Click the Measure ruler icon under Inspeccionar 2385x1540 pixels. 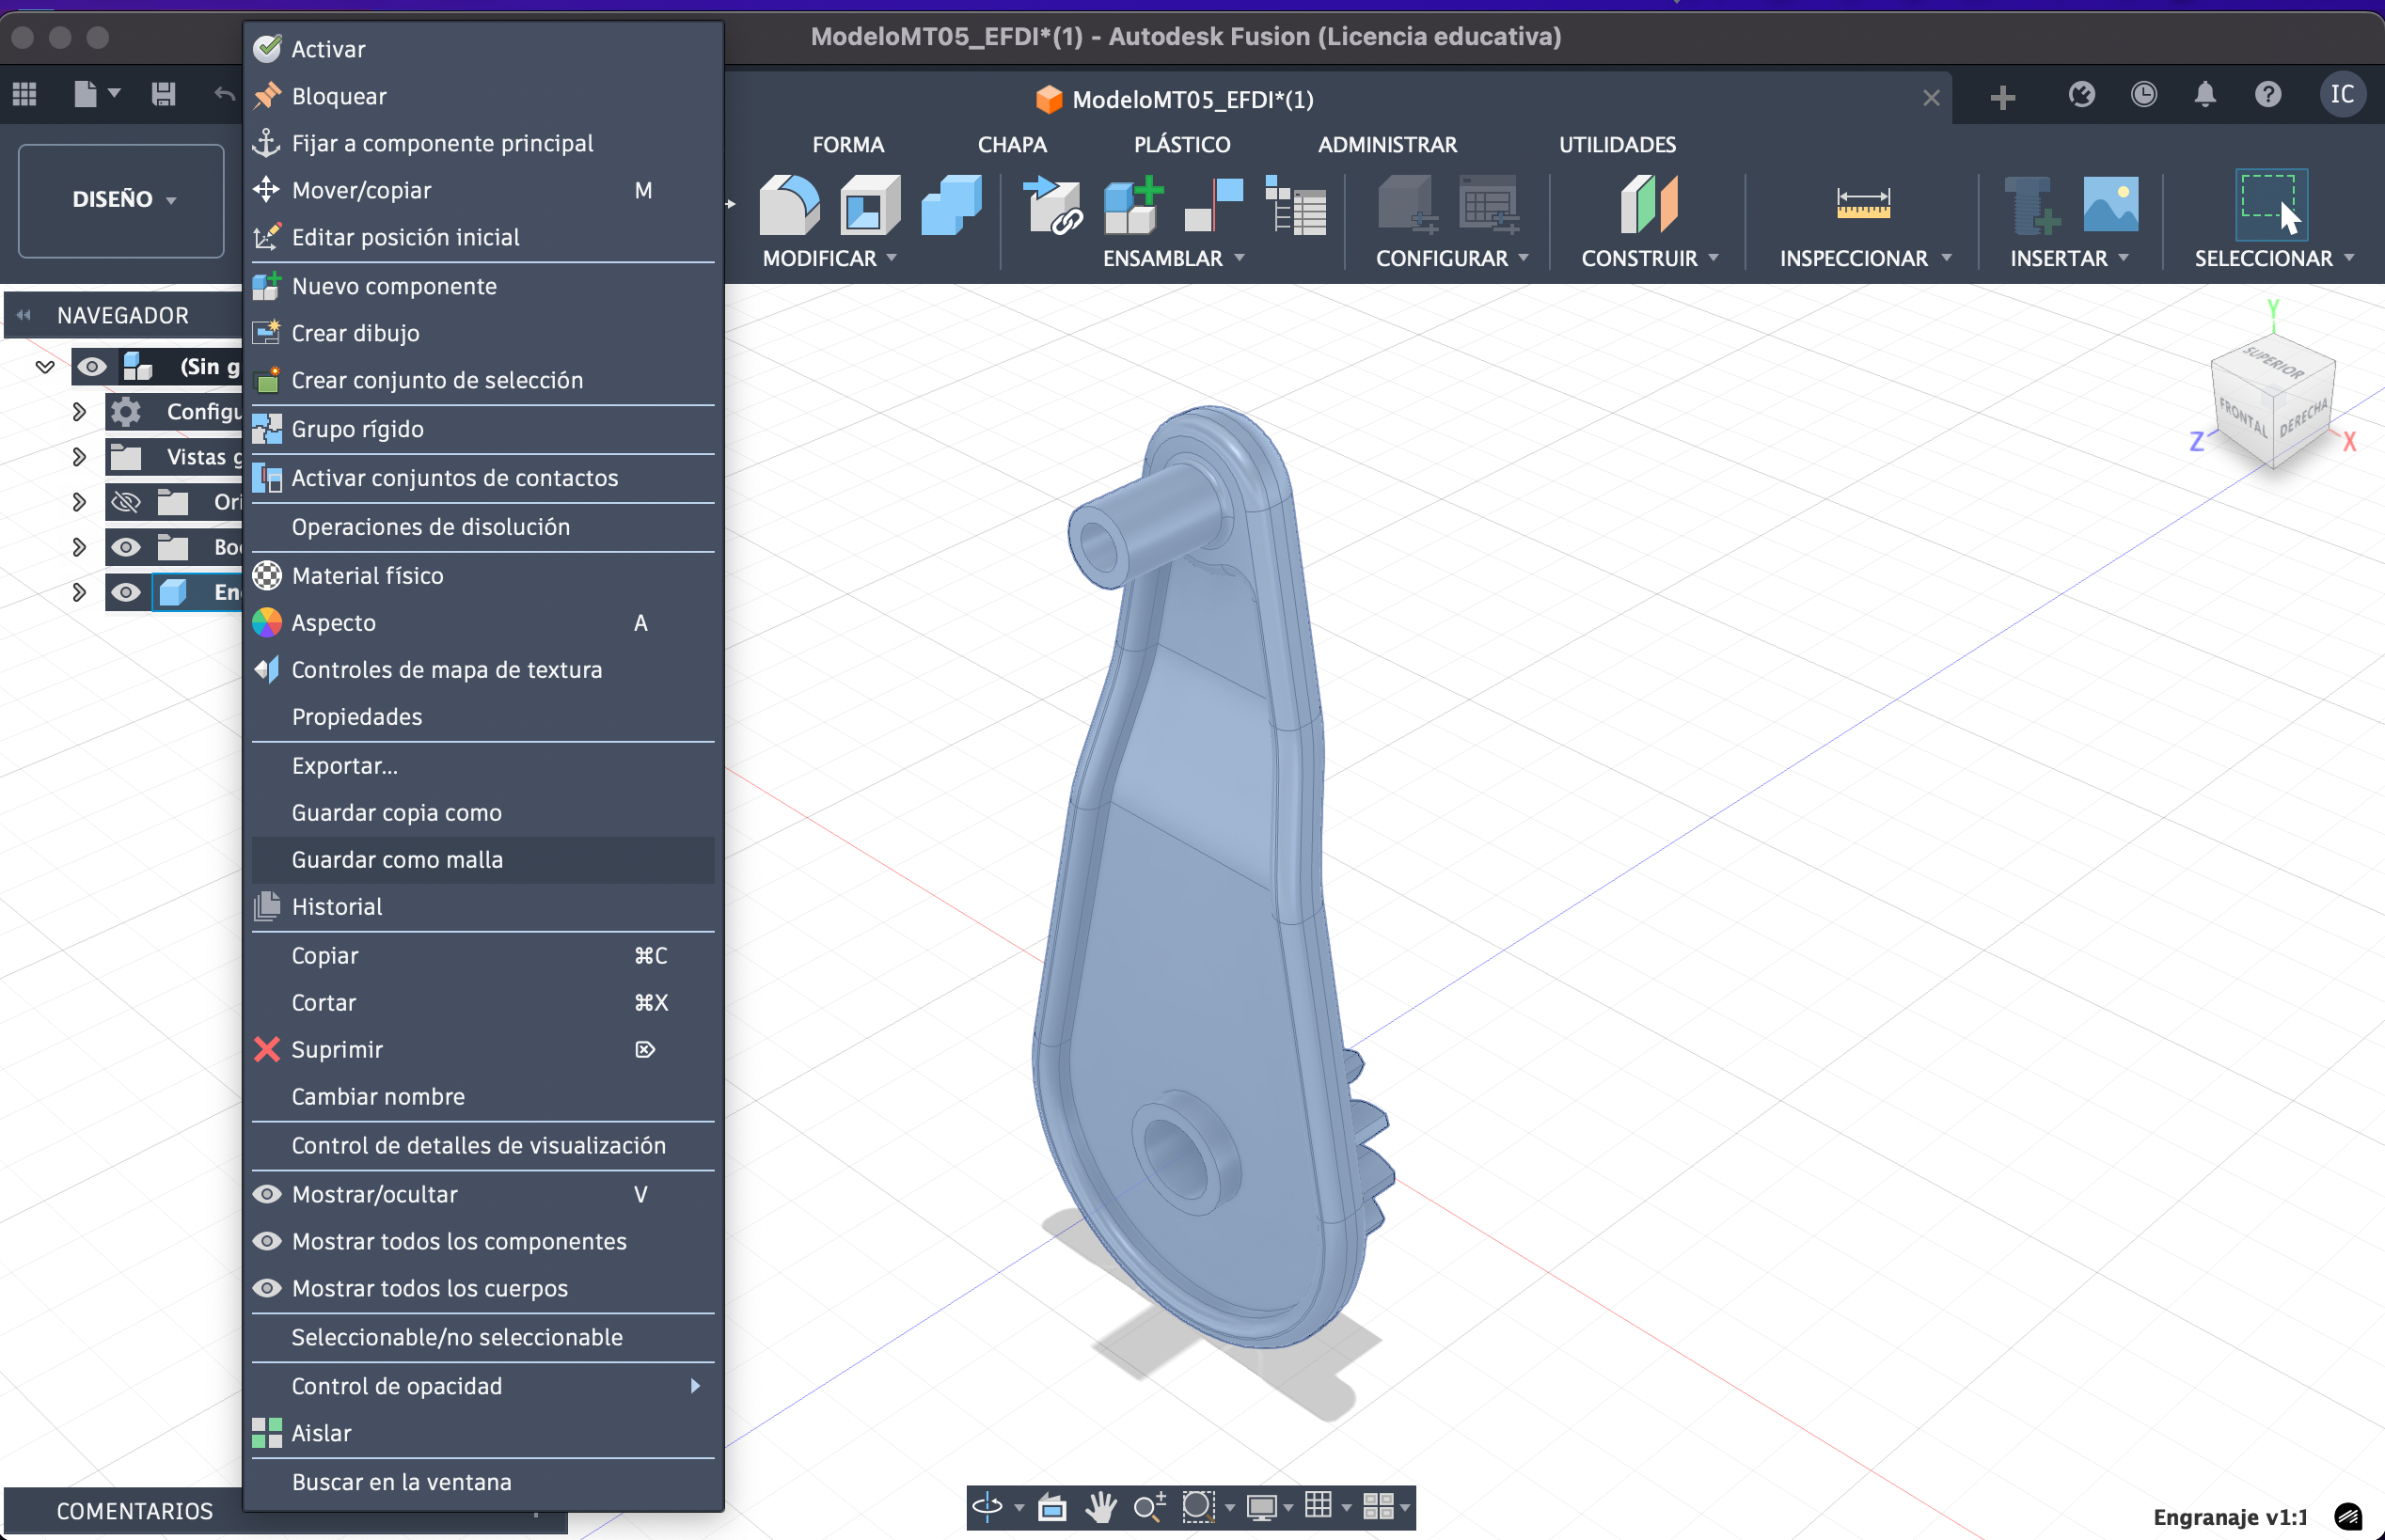[1862, 204]
